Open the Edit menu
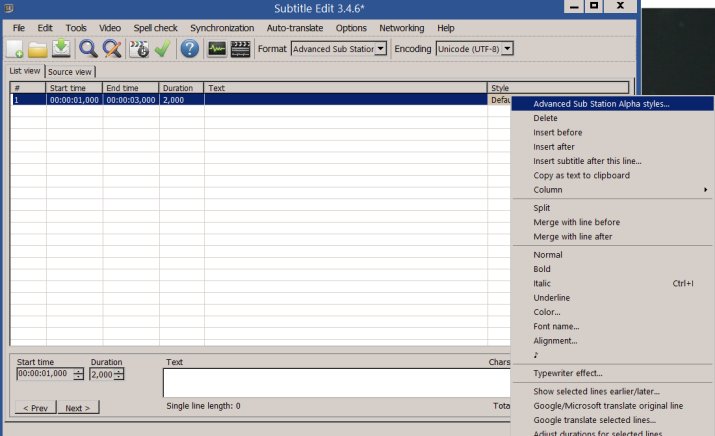Viewport: 715px width, 436px height. coord(45,28)
